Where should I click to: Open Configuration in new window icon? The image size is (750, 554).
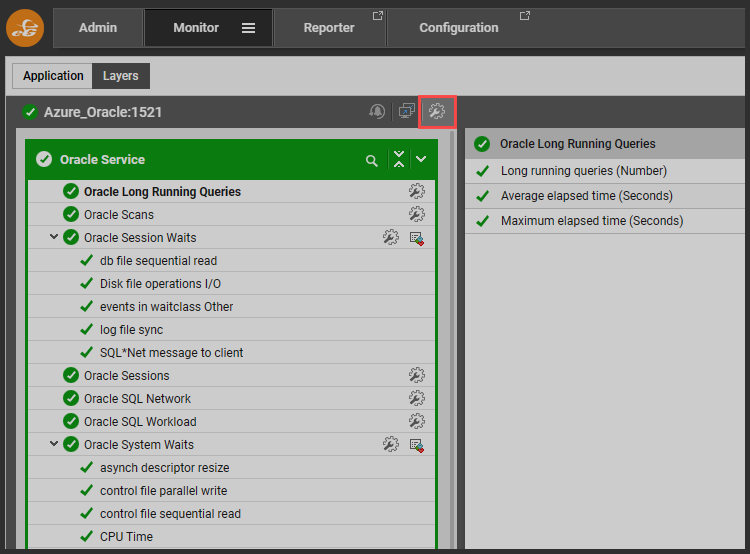525,16
